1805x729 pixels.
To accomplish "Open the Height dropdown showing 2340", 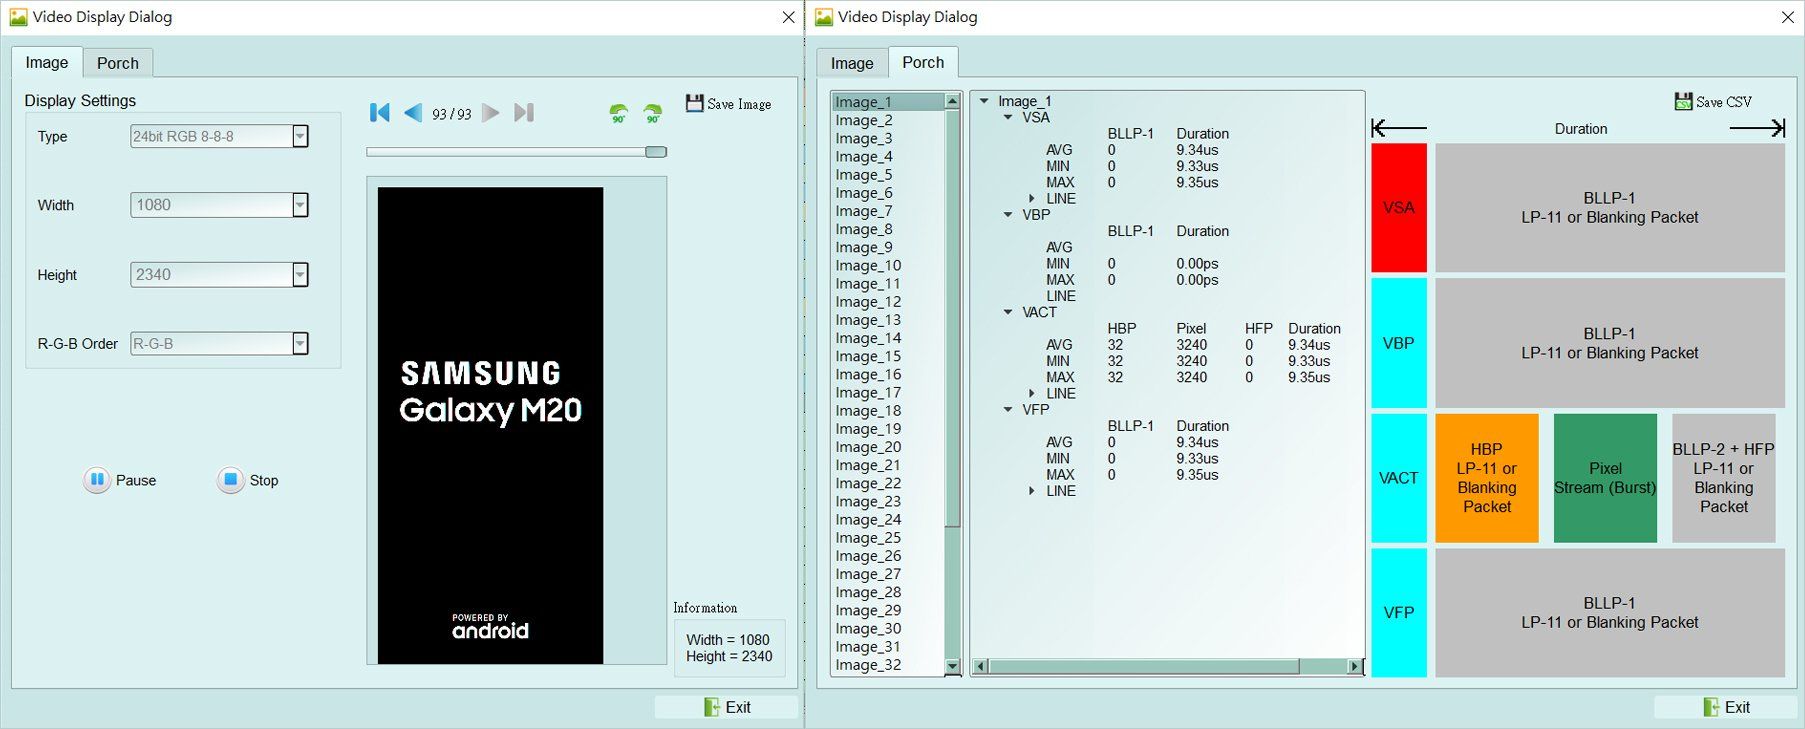I will (300, 274).
